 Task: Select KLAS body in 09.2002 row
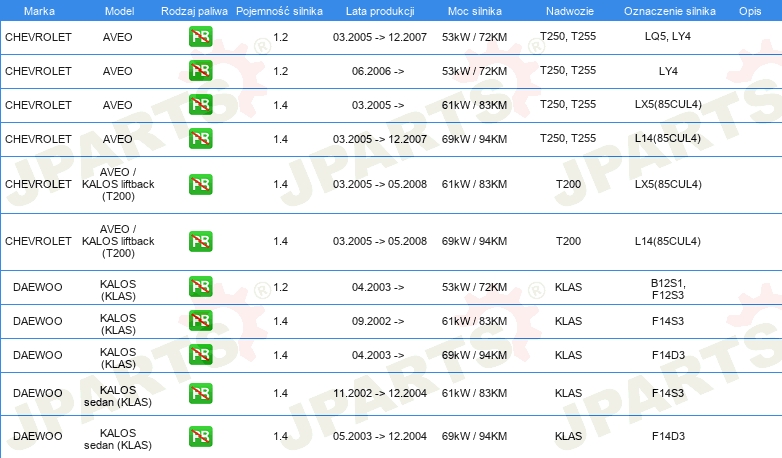569,321
